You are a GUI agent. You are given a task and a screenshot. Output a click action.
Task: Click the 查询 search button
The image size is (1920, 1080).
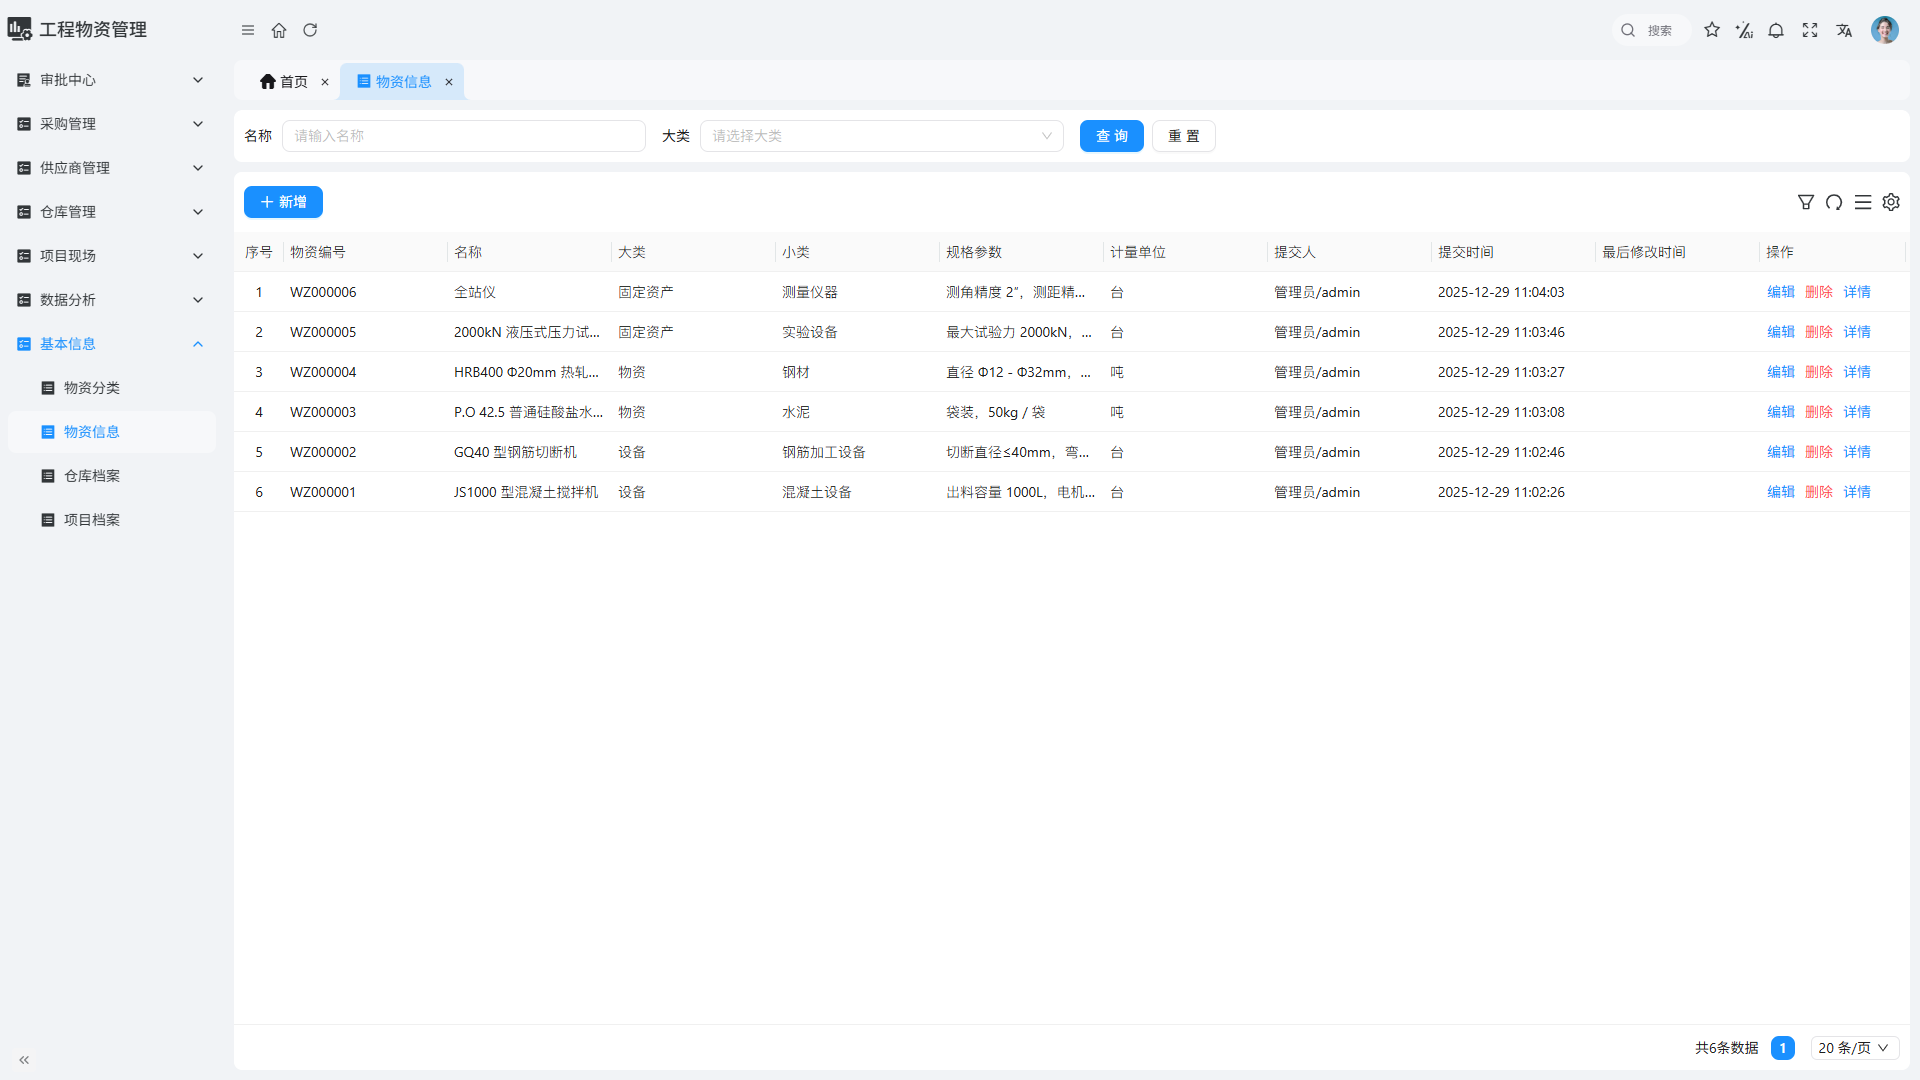click(1111, 136)
